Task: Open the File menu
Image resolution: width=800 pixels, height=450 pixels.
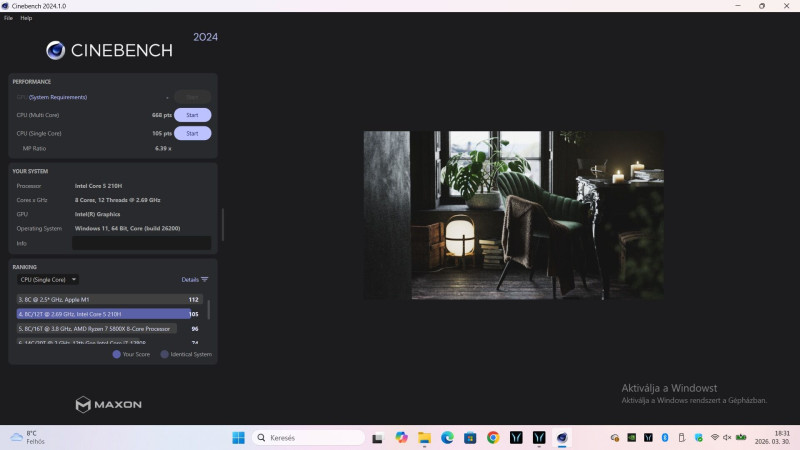Action: [8, 18]
